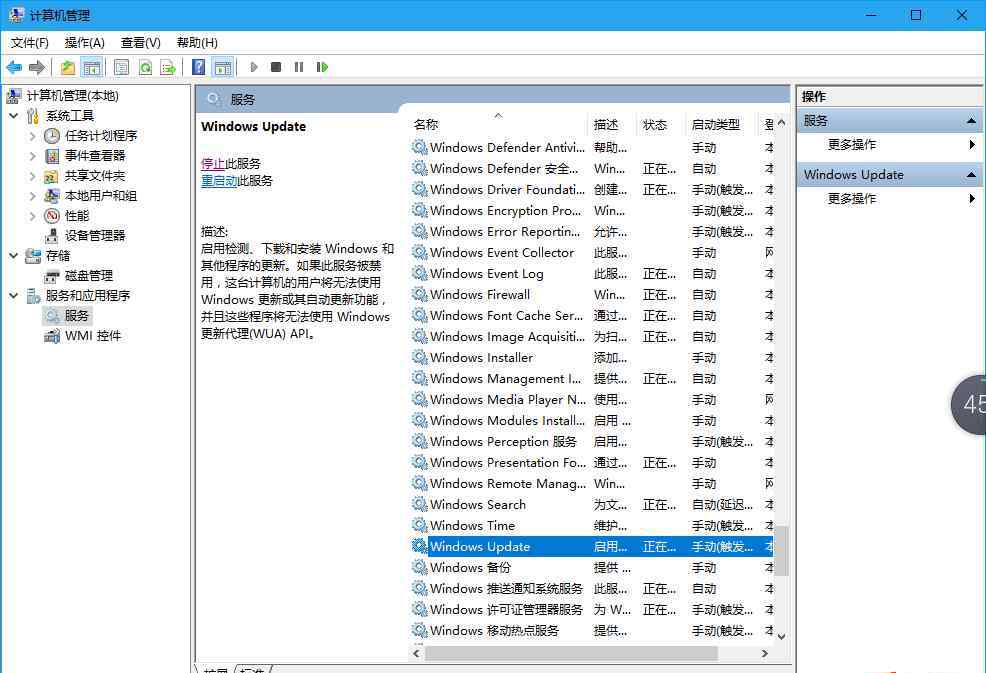Click the Pause Service icon
This screenshot has height=673, width=986.
coord(299,67)
